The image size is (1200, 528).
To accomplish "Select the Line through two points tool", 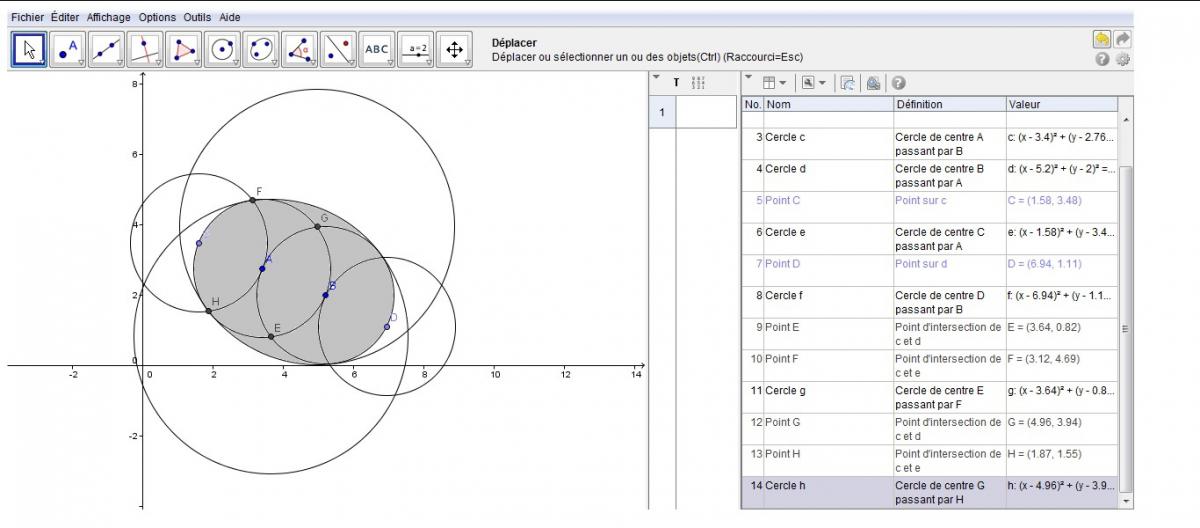I will point(107,49).
